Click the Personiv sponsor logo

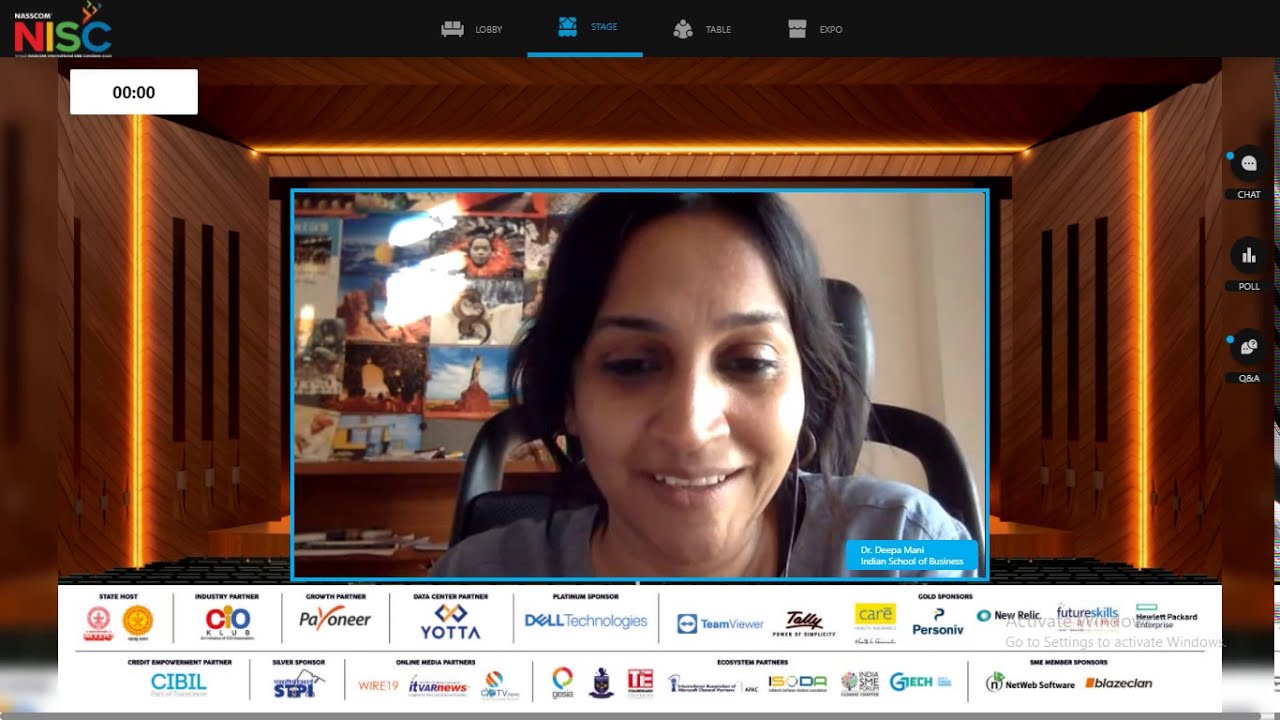tap(937, 622)
